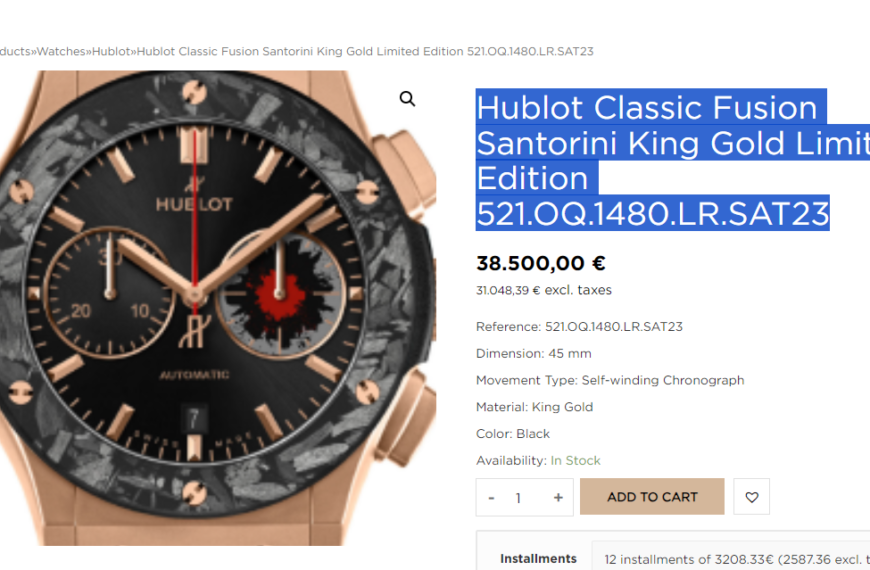Click the Reference 521.OQ.1480.LR.SAT23 line

pos(579,326)
